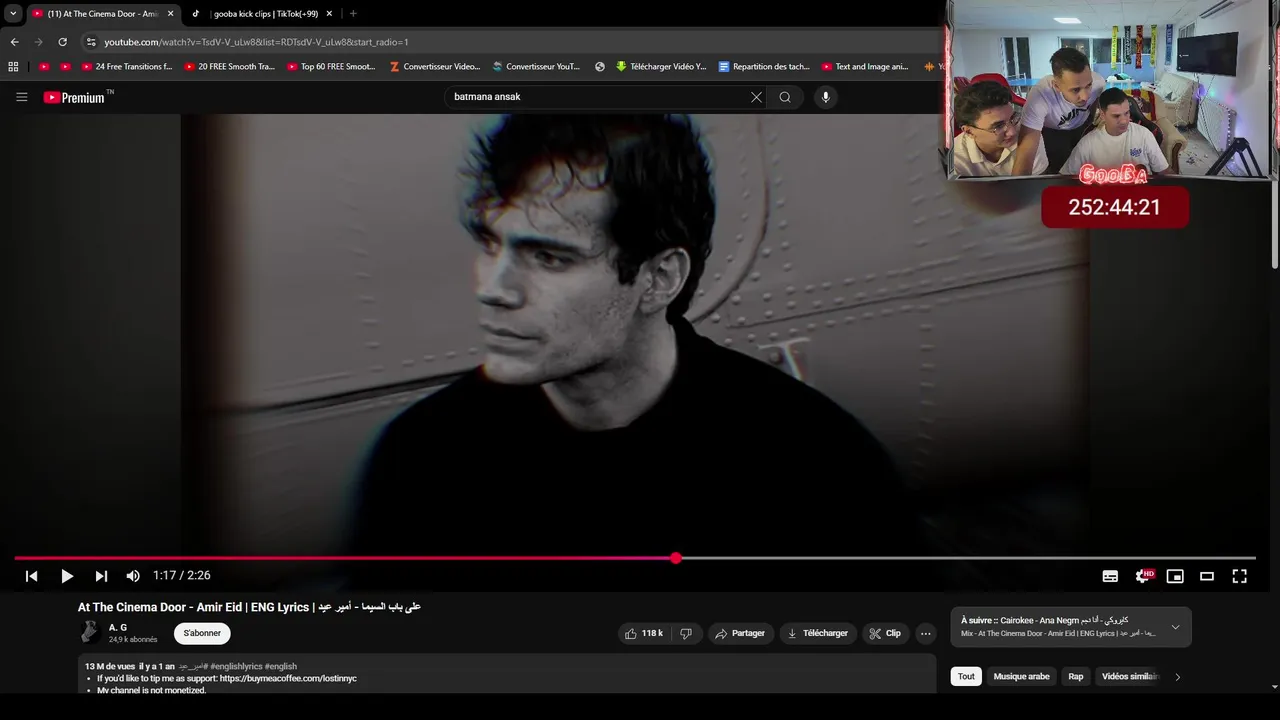The image size is (1280, 720).
Task: Open the Télécharger Vidéo Y... bookmark
Action: (x=661, y=67)
